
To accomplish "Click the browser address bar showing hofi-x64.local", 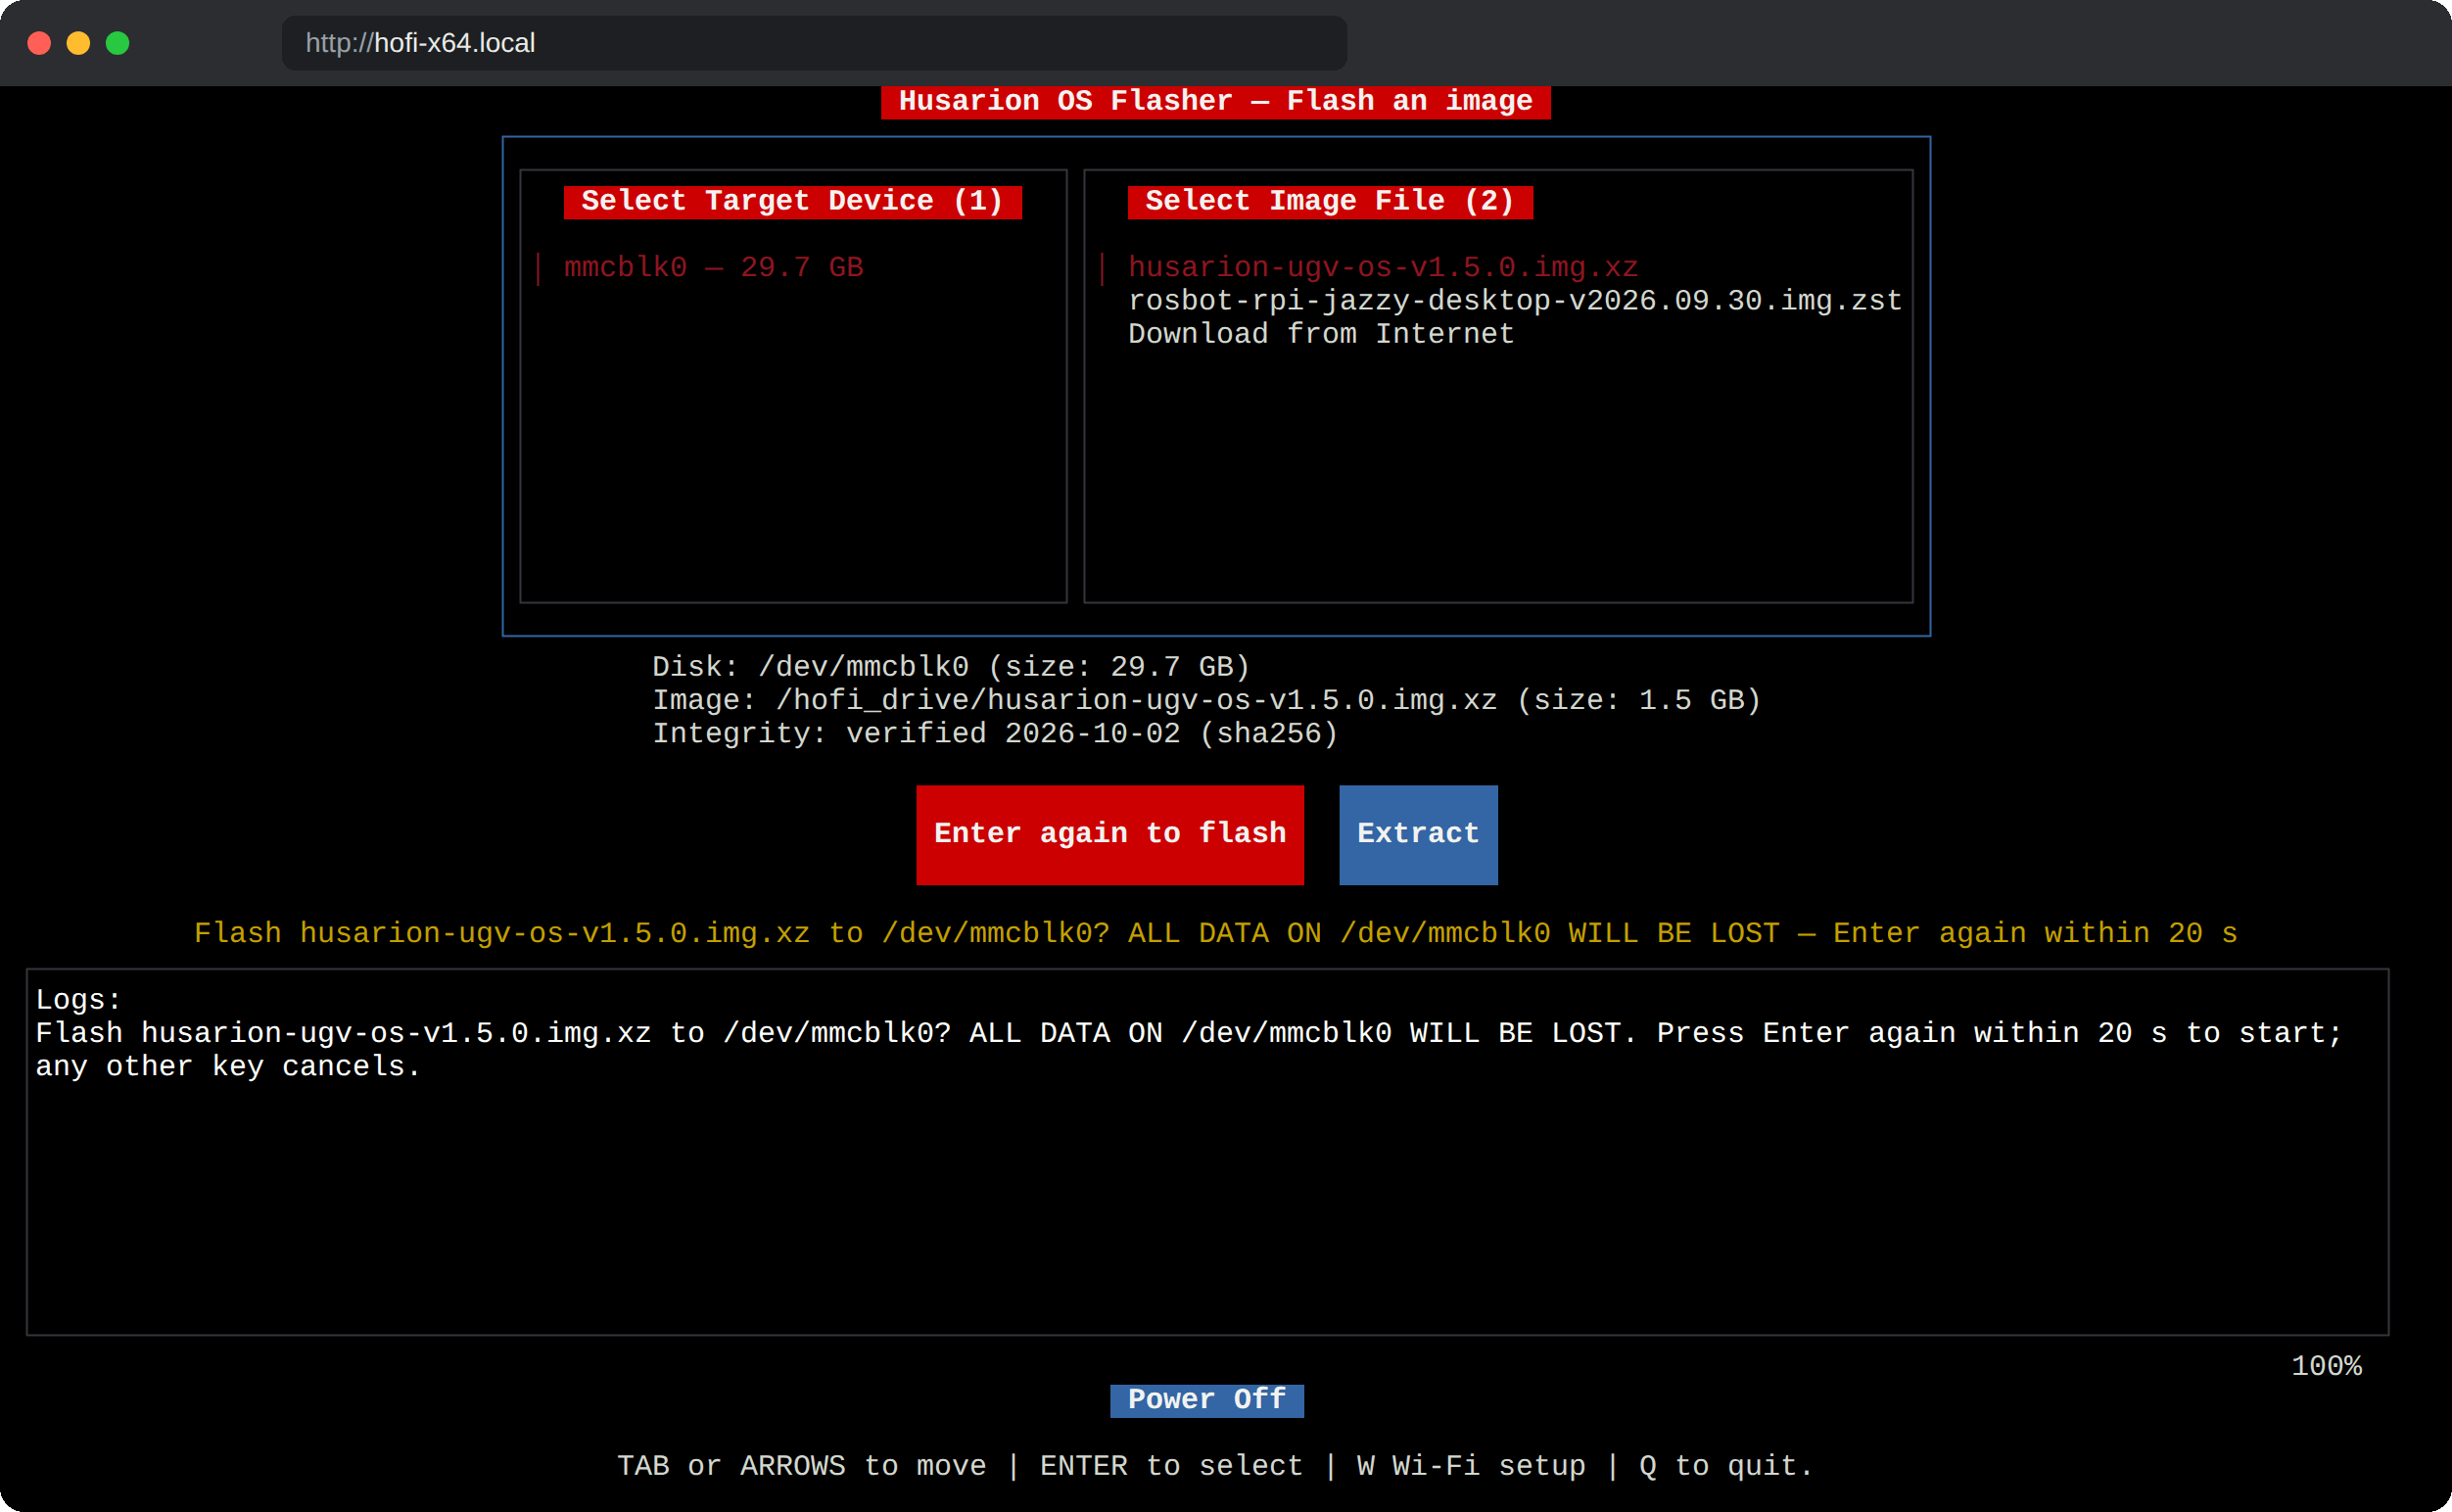I will pyautogui.click(x=814, y=43).
